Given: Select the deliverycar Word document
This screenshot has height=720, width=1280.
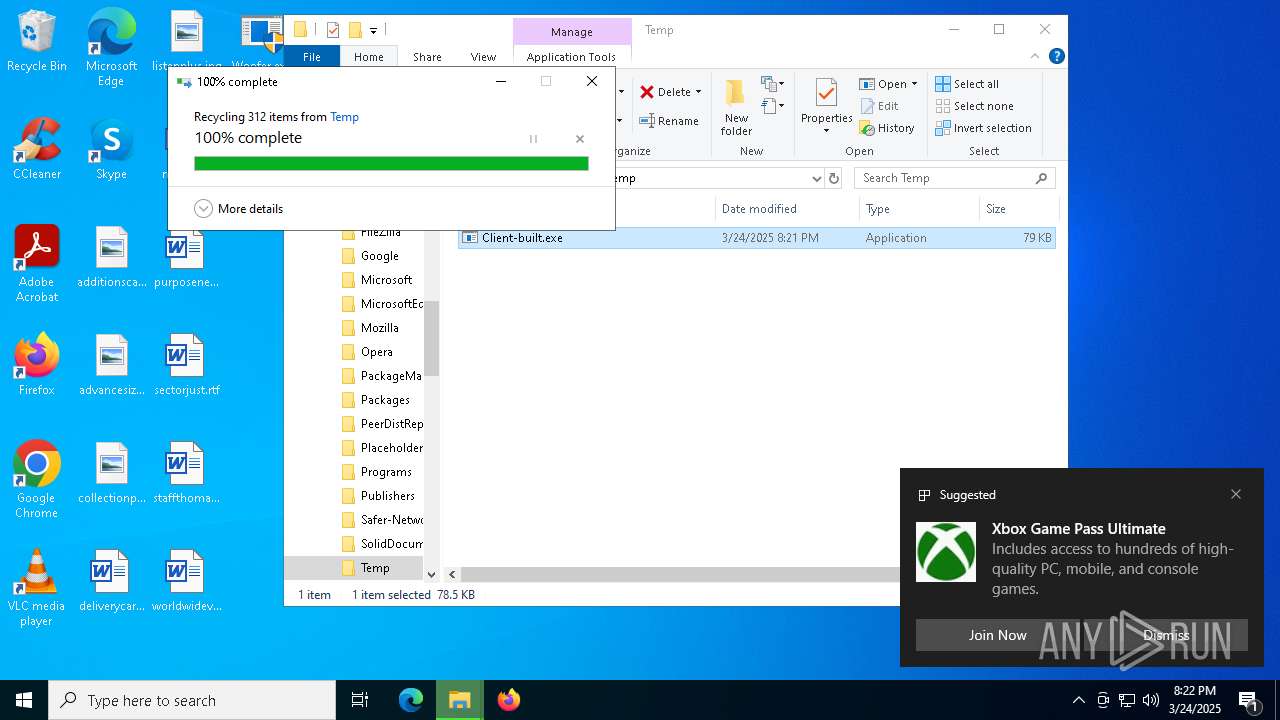Looking at the screenshot, I should pos(112,581).
